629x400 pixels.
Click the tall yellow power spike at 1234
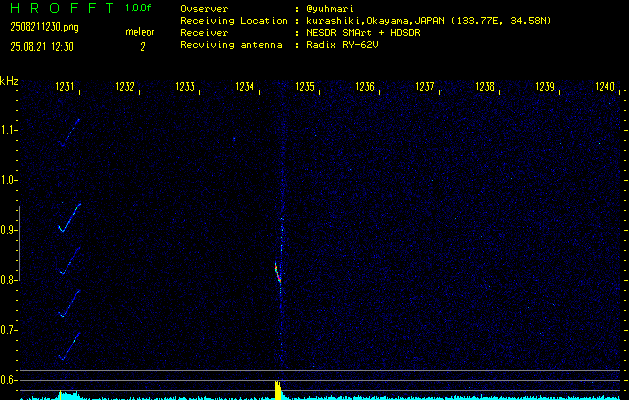tap(278, 390)
